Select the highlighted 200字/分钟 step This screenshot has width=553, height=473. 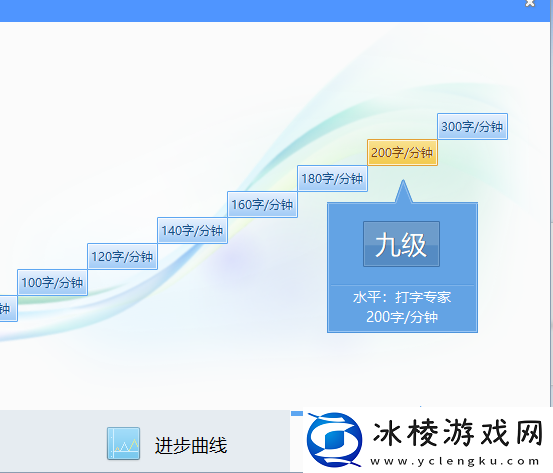402,152
